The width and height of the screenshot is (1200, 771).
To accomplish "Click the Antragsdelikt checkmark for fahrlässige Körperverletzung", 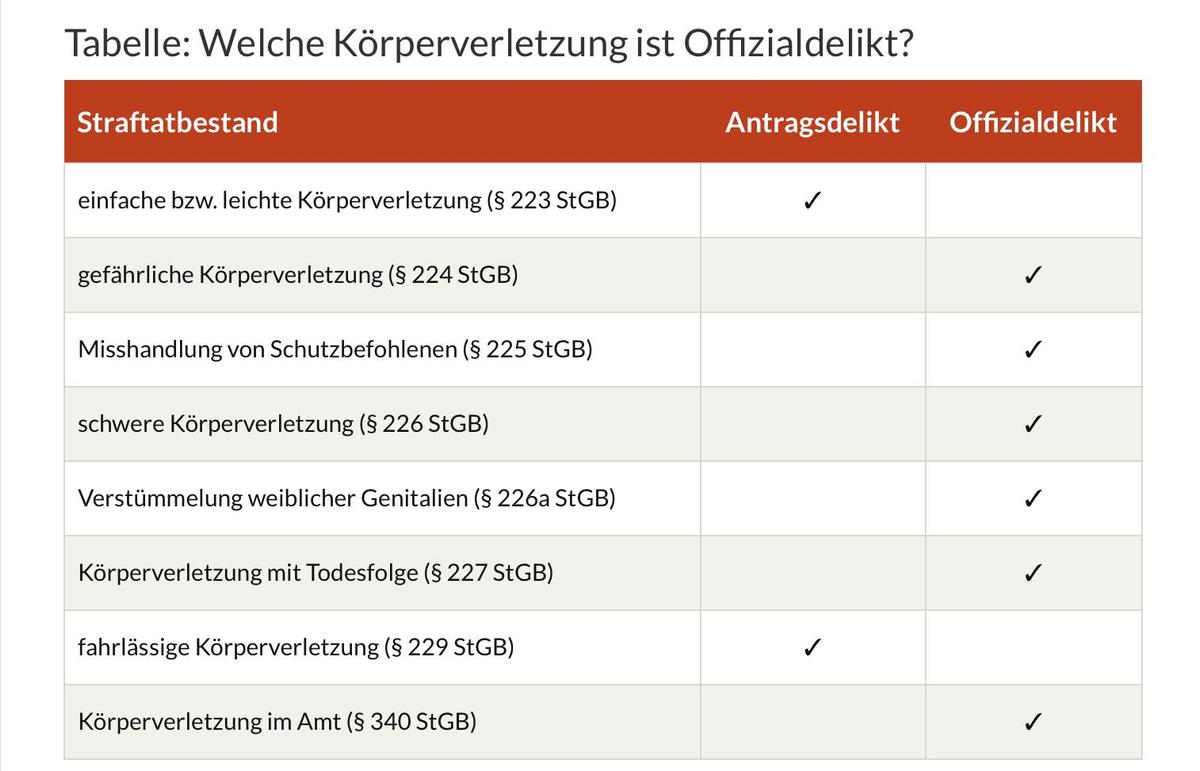I will click(812, 648).
